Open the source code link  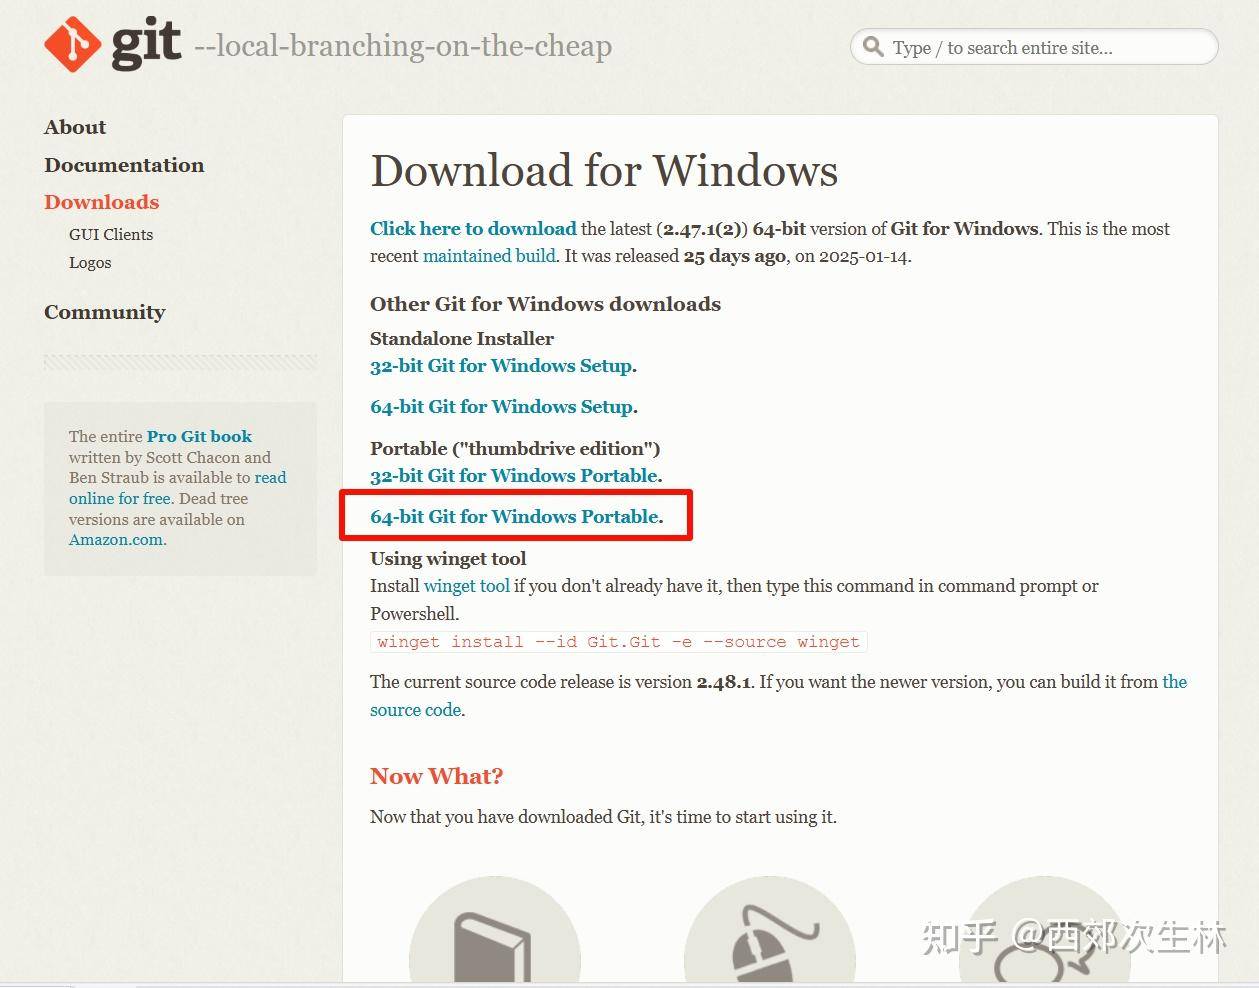click(x=778, y=696)
